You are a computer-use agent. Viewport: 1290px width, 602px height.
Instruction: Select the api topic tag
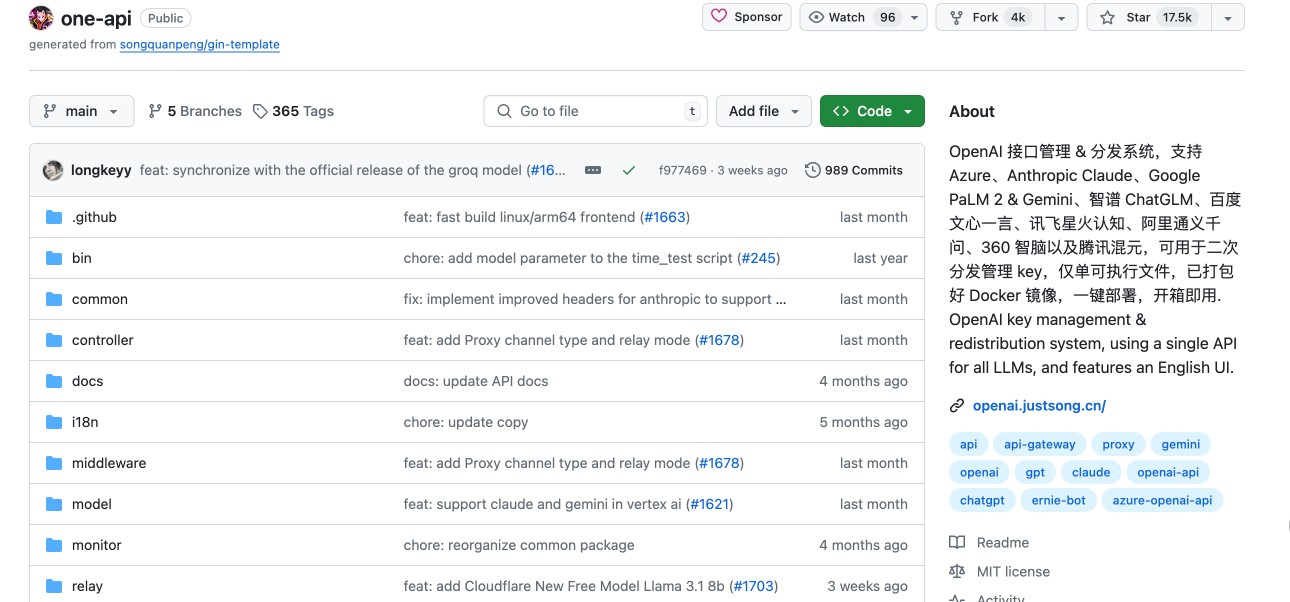969,444
